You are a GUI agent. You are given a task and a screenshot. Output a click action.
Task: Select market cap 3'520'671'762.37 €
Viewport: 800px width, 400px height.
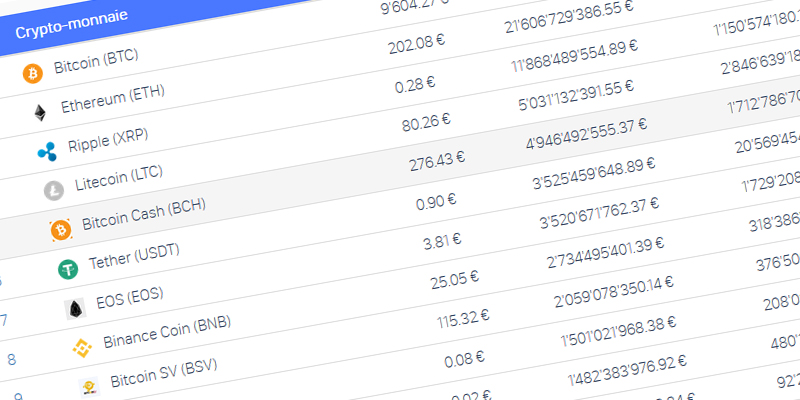click(x=599, y=214)
